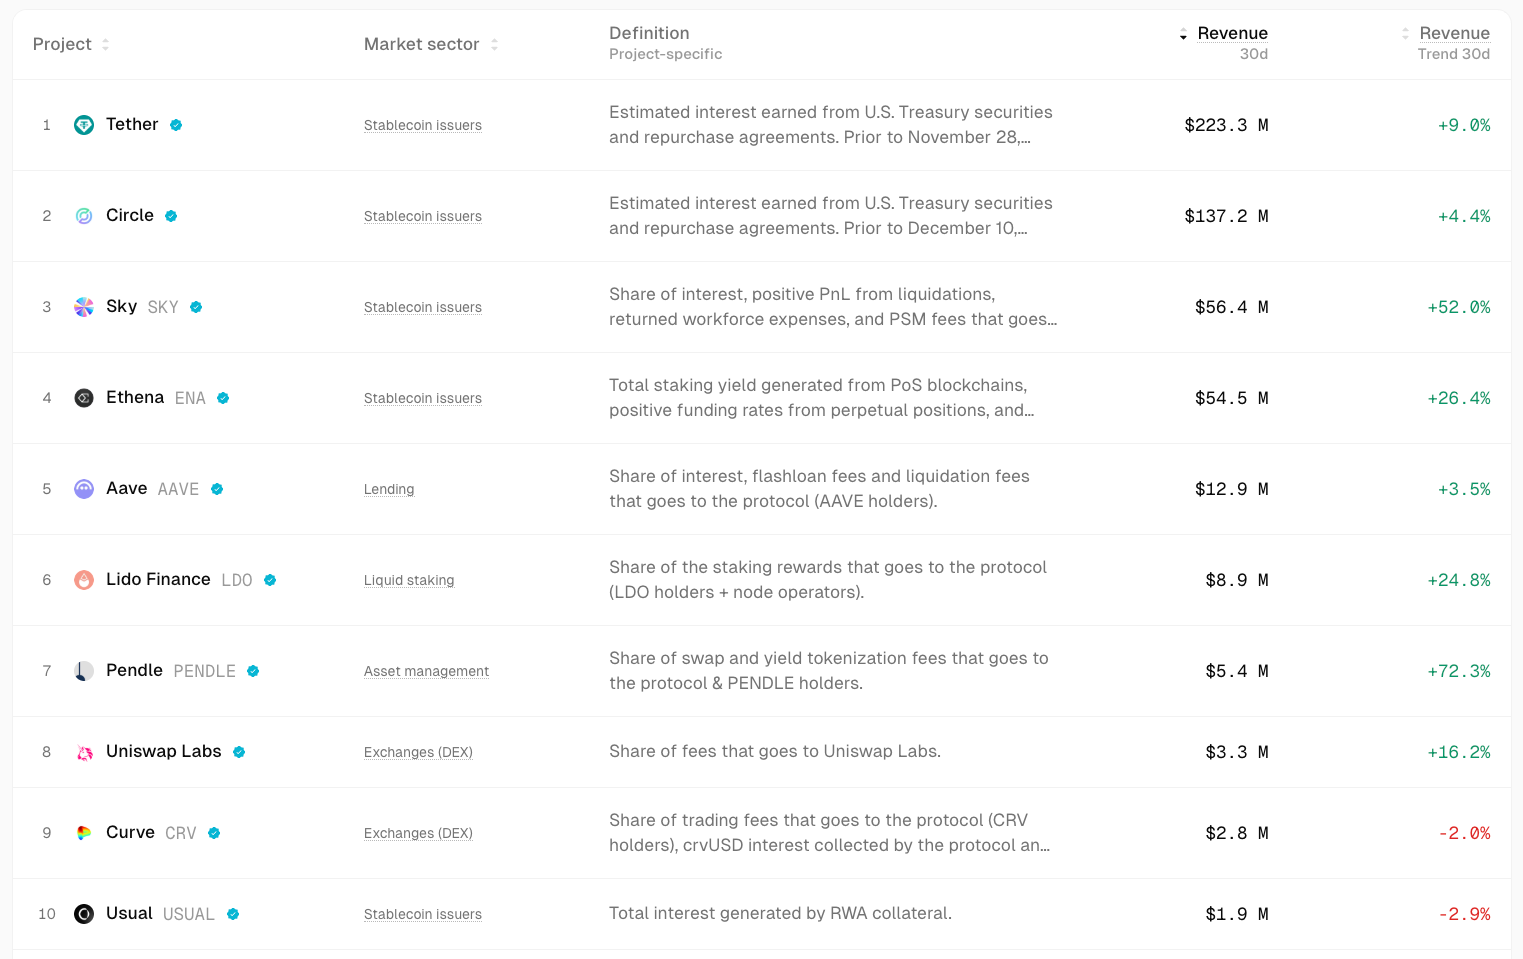Sort by Revenue Trend 30d header
The image size is (1523, 959).
(x=1454, y=34)
